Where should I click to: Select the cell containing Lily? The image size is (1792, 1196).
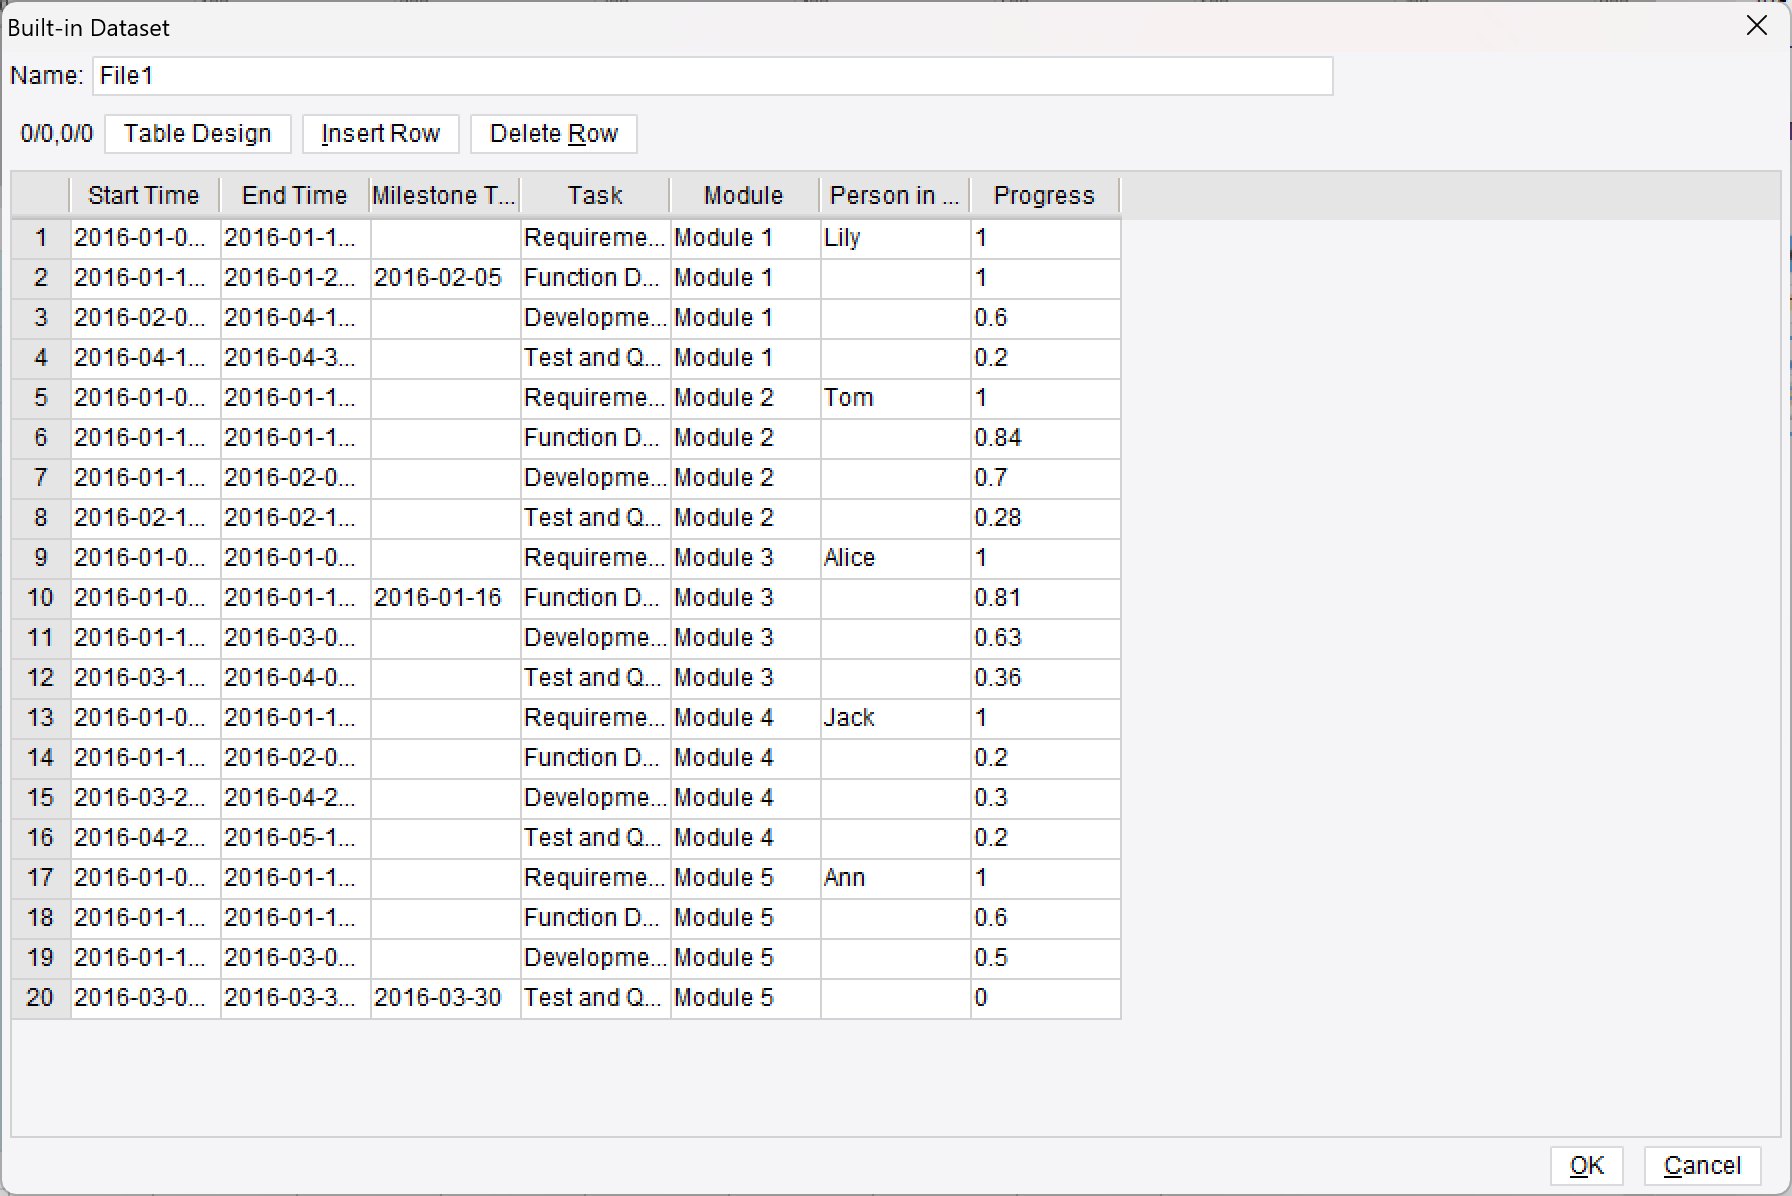(893, 238)
